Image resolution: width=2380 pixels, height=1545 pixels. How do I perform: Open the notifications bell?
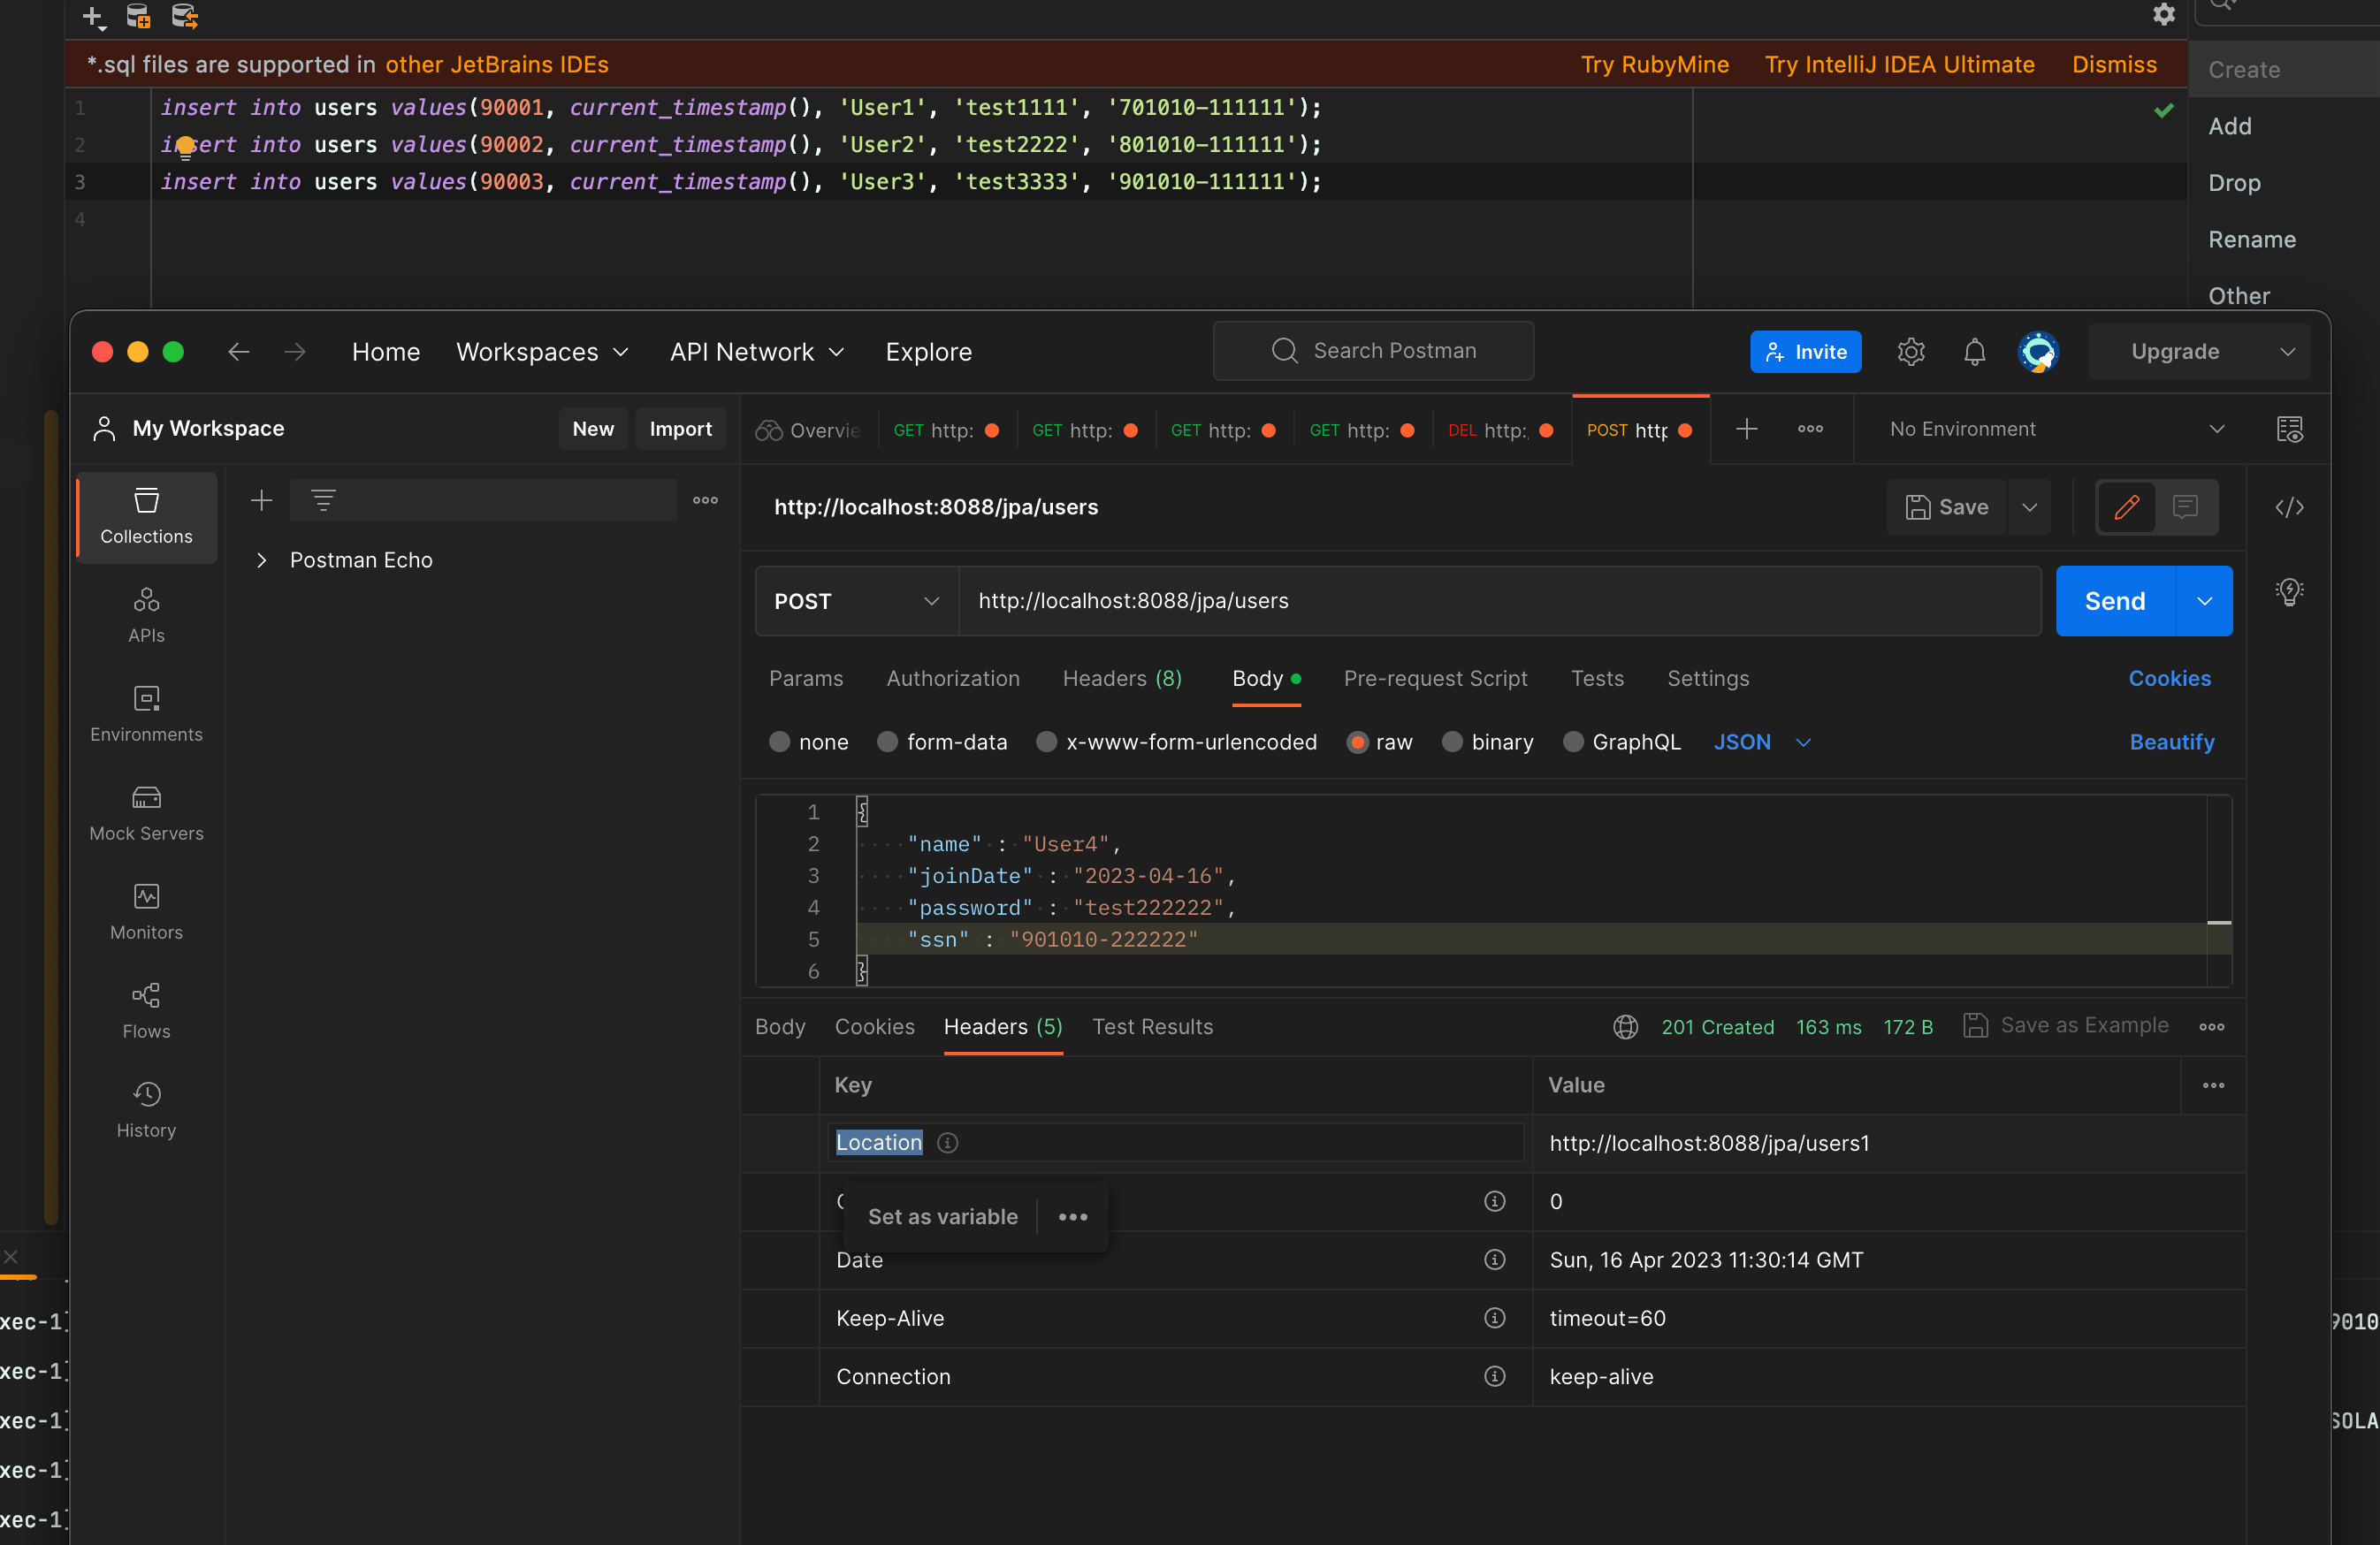click(x=1974, y=351)
